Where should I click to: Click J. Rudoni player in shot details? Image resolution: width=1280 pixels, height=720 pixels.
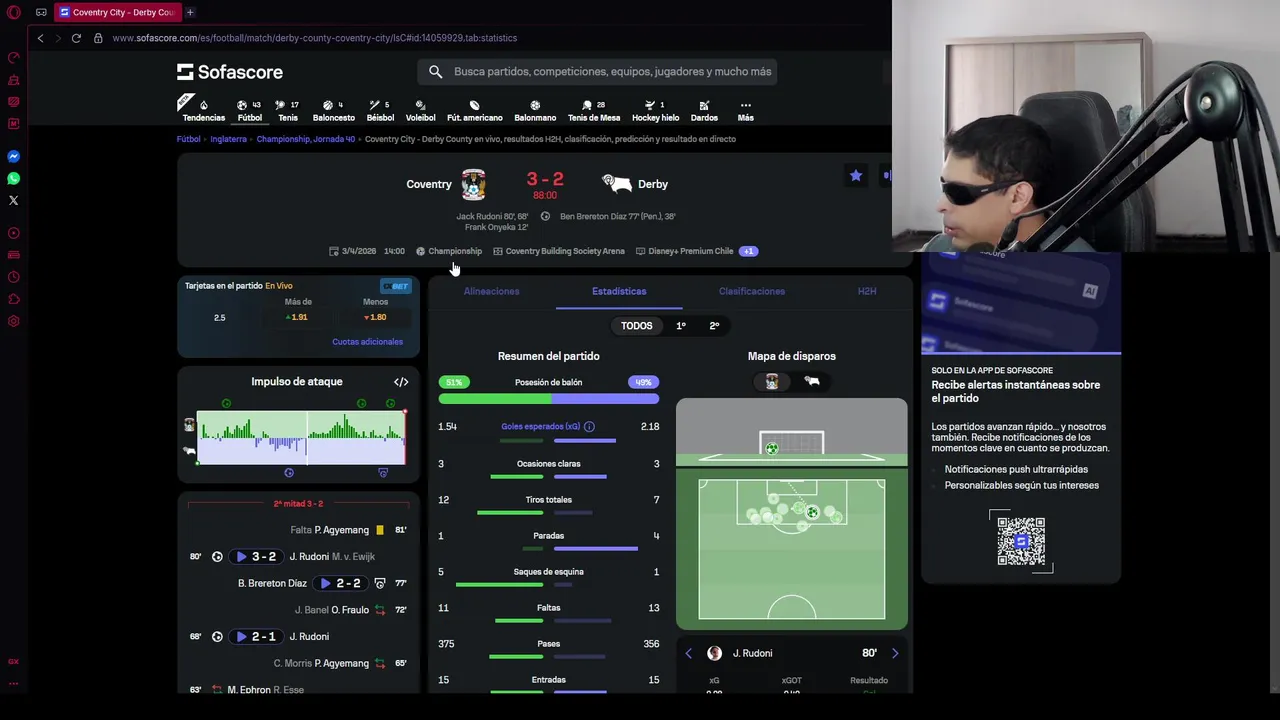[752, 653]
